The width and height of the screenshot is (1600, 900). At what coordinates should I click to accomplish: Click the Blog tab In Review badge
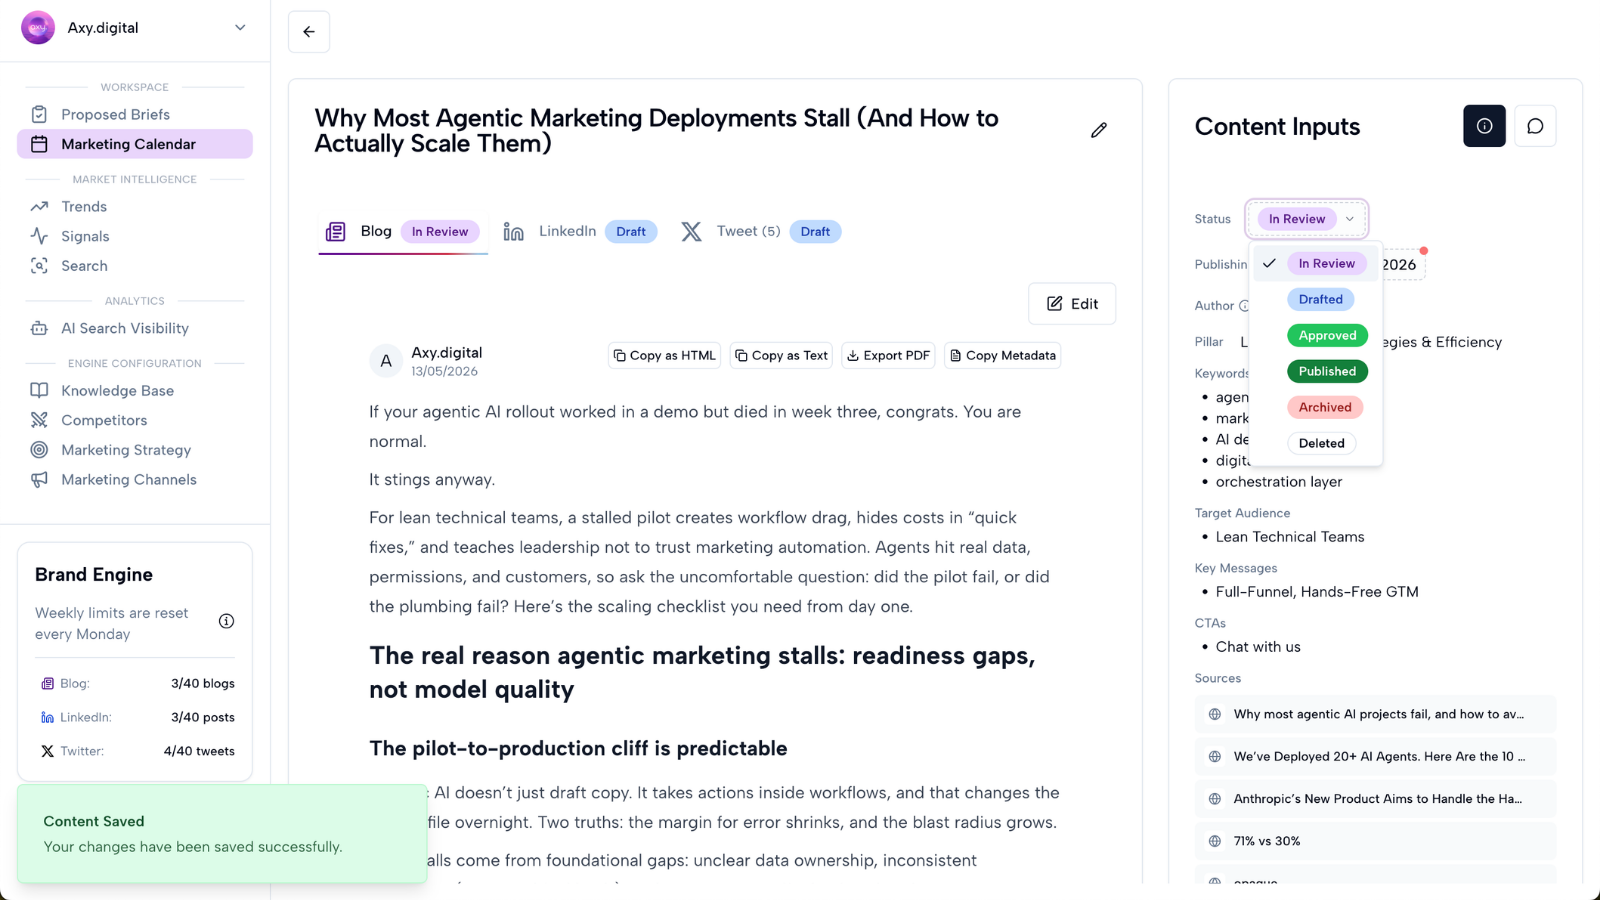coord(440,232)
